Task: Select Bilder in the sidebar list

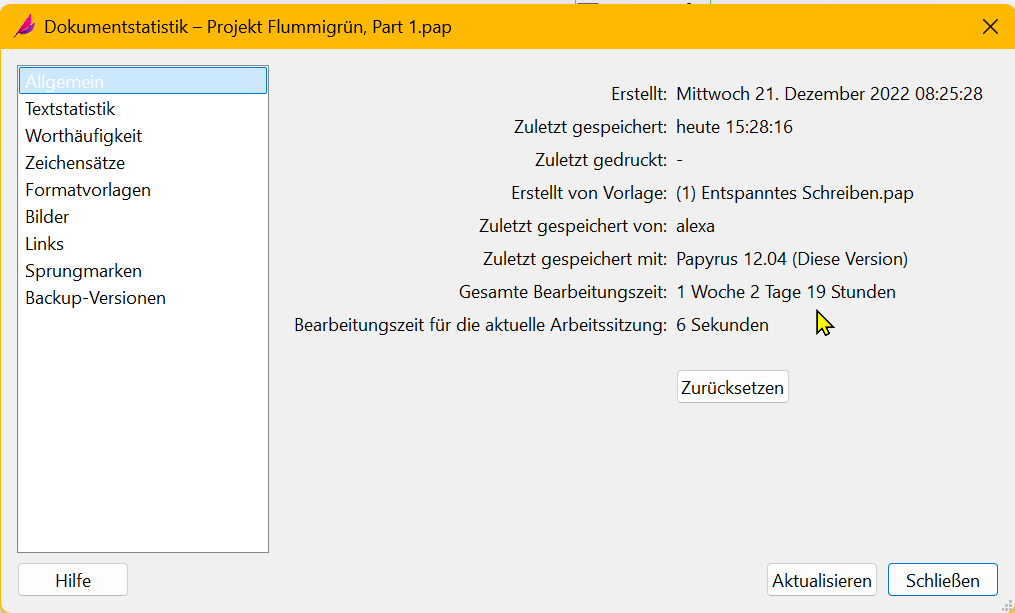Action: coord(47,217)
